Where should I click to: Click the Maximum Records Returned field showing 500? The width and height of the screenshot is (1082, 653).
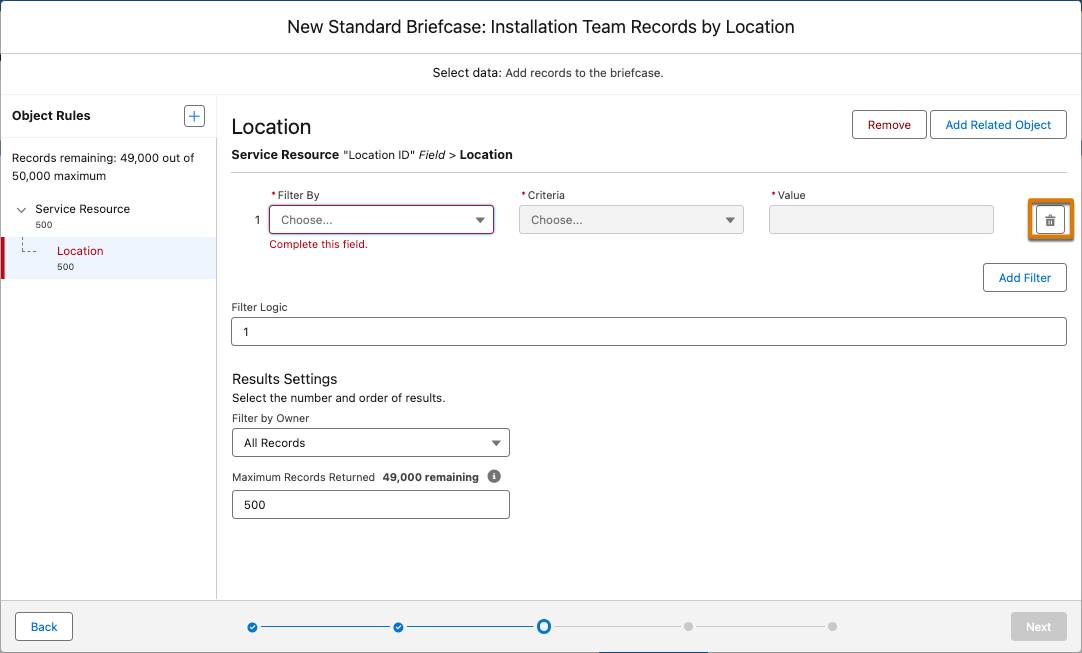[370, 504]
